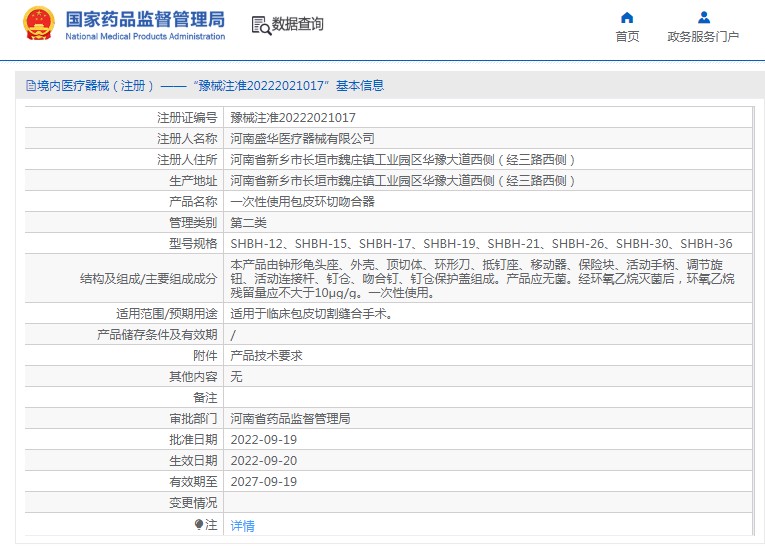
Task: Click 首页 text label
Action: [627, 37]
